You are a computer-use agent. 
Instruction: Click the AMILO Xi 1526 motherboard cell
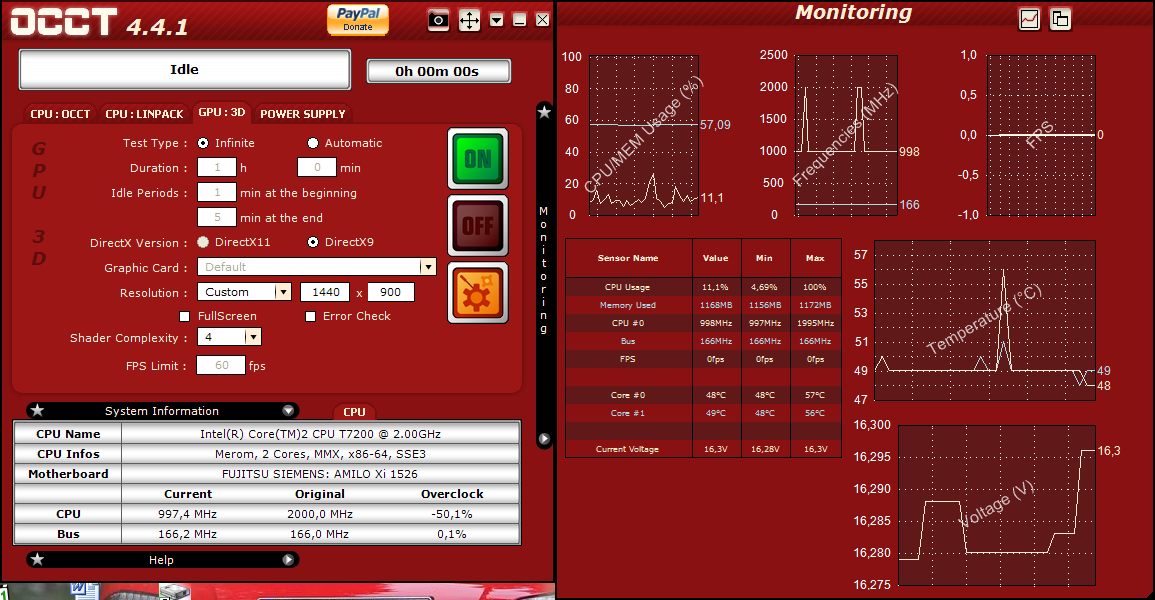coord(320,474)
